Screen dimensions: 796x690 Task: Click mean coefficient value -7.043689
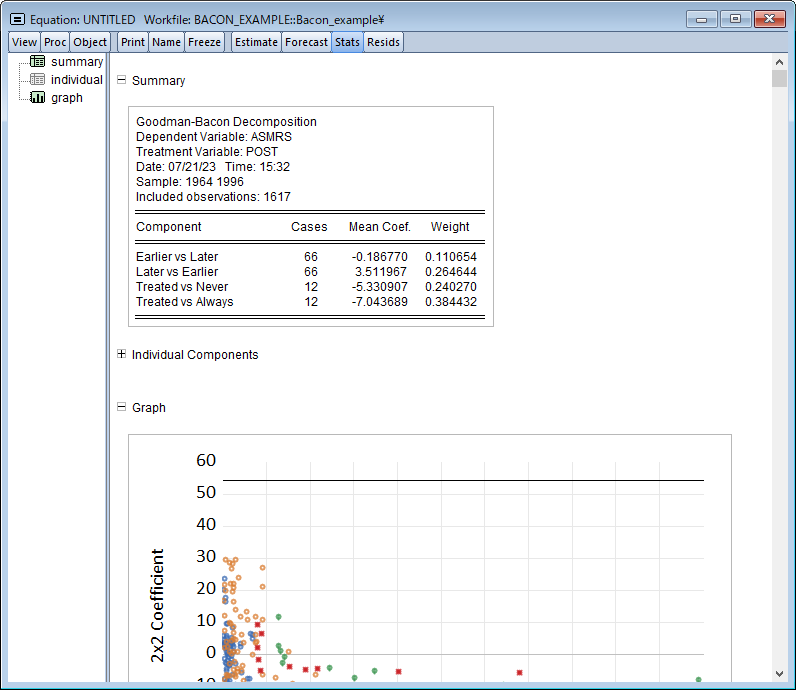point(380,302)
